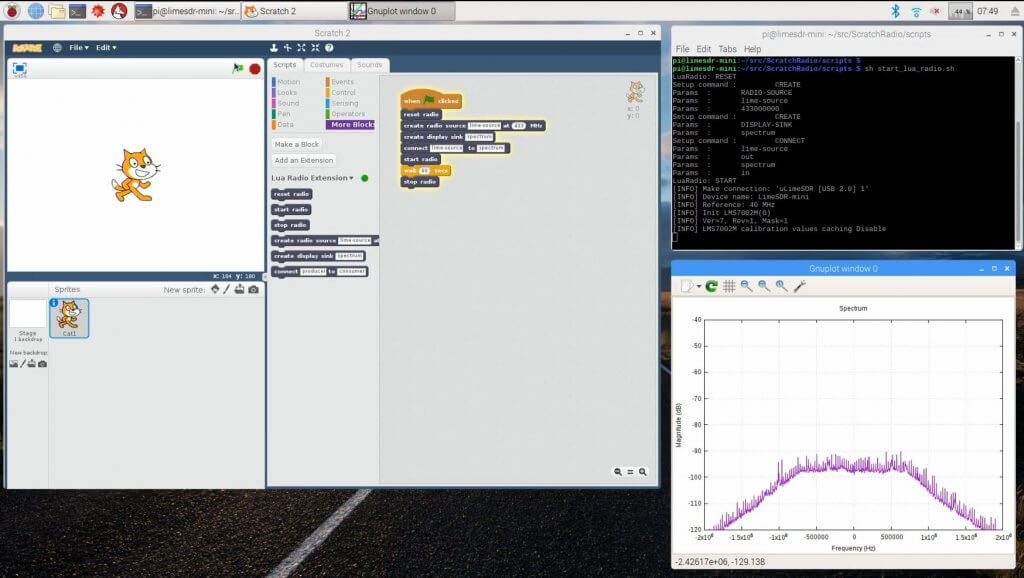
Task: Click the green flag to run the script
Action: coord(237,69)
